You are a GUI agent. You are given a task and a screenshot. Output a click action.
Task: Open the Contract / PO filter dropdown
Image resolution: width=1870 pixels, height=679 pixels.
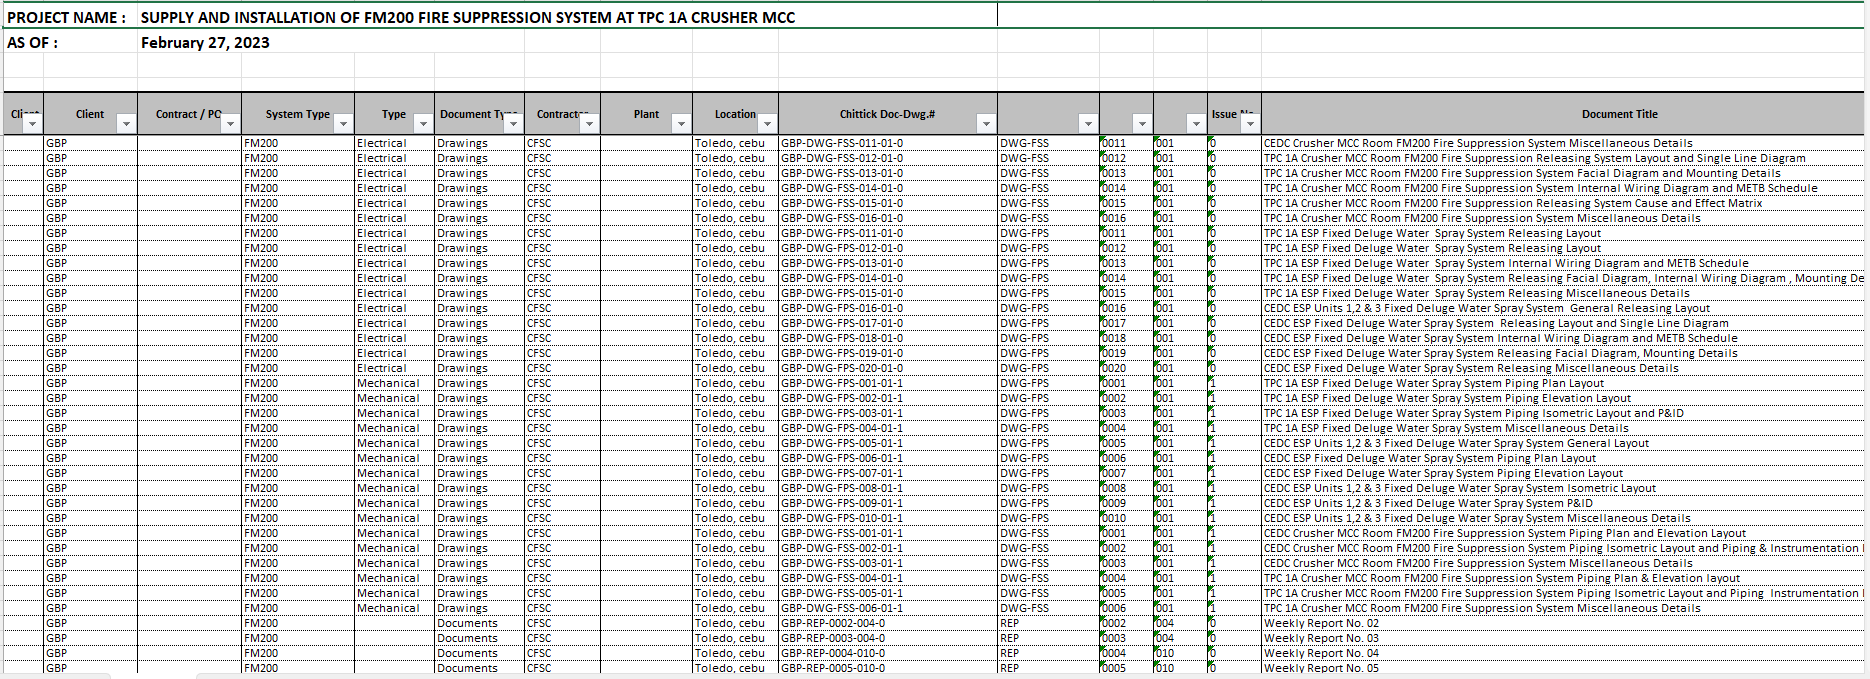pyautogui.click(x=230, y=123)
